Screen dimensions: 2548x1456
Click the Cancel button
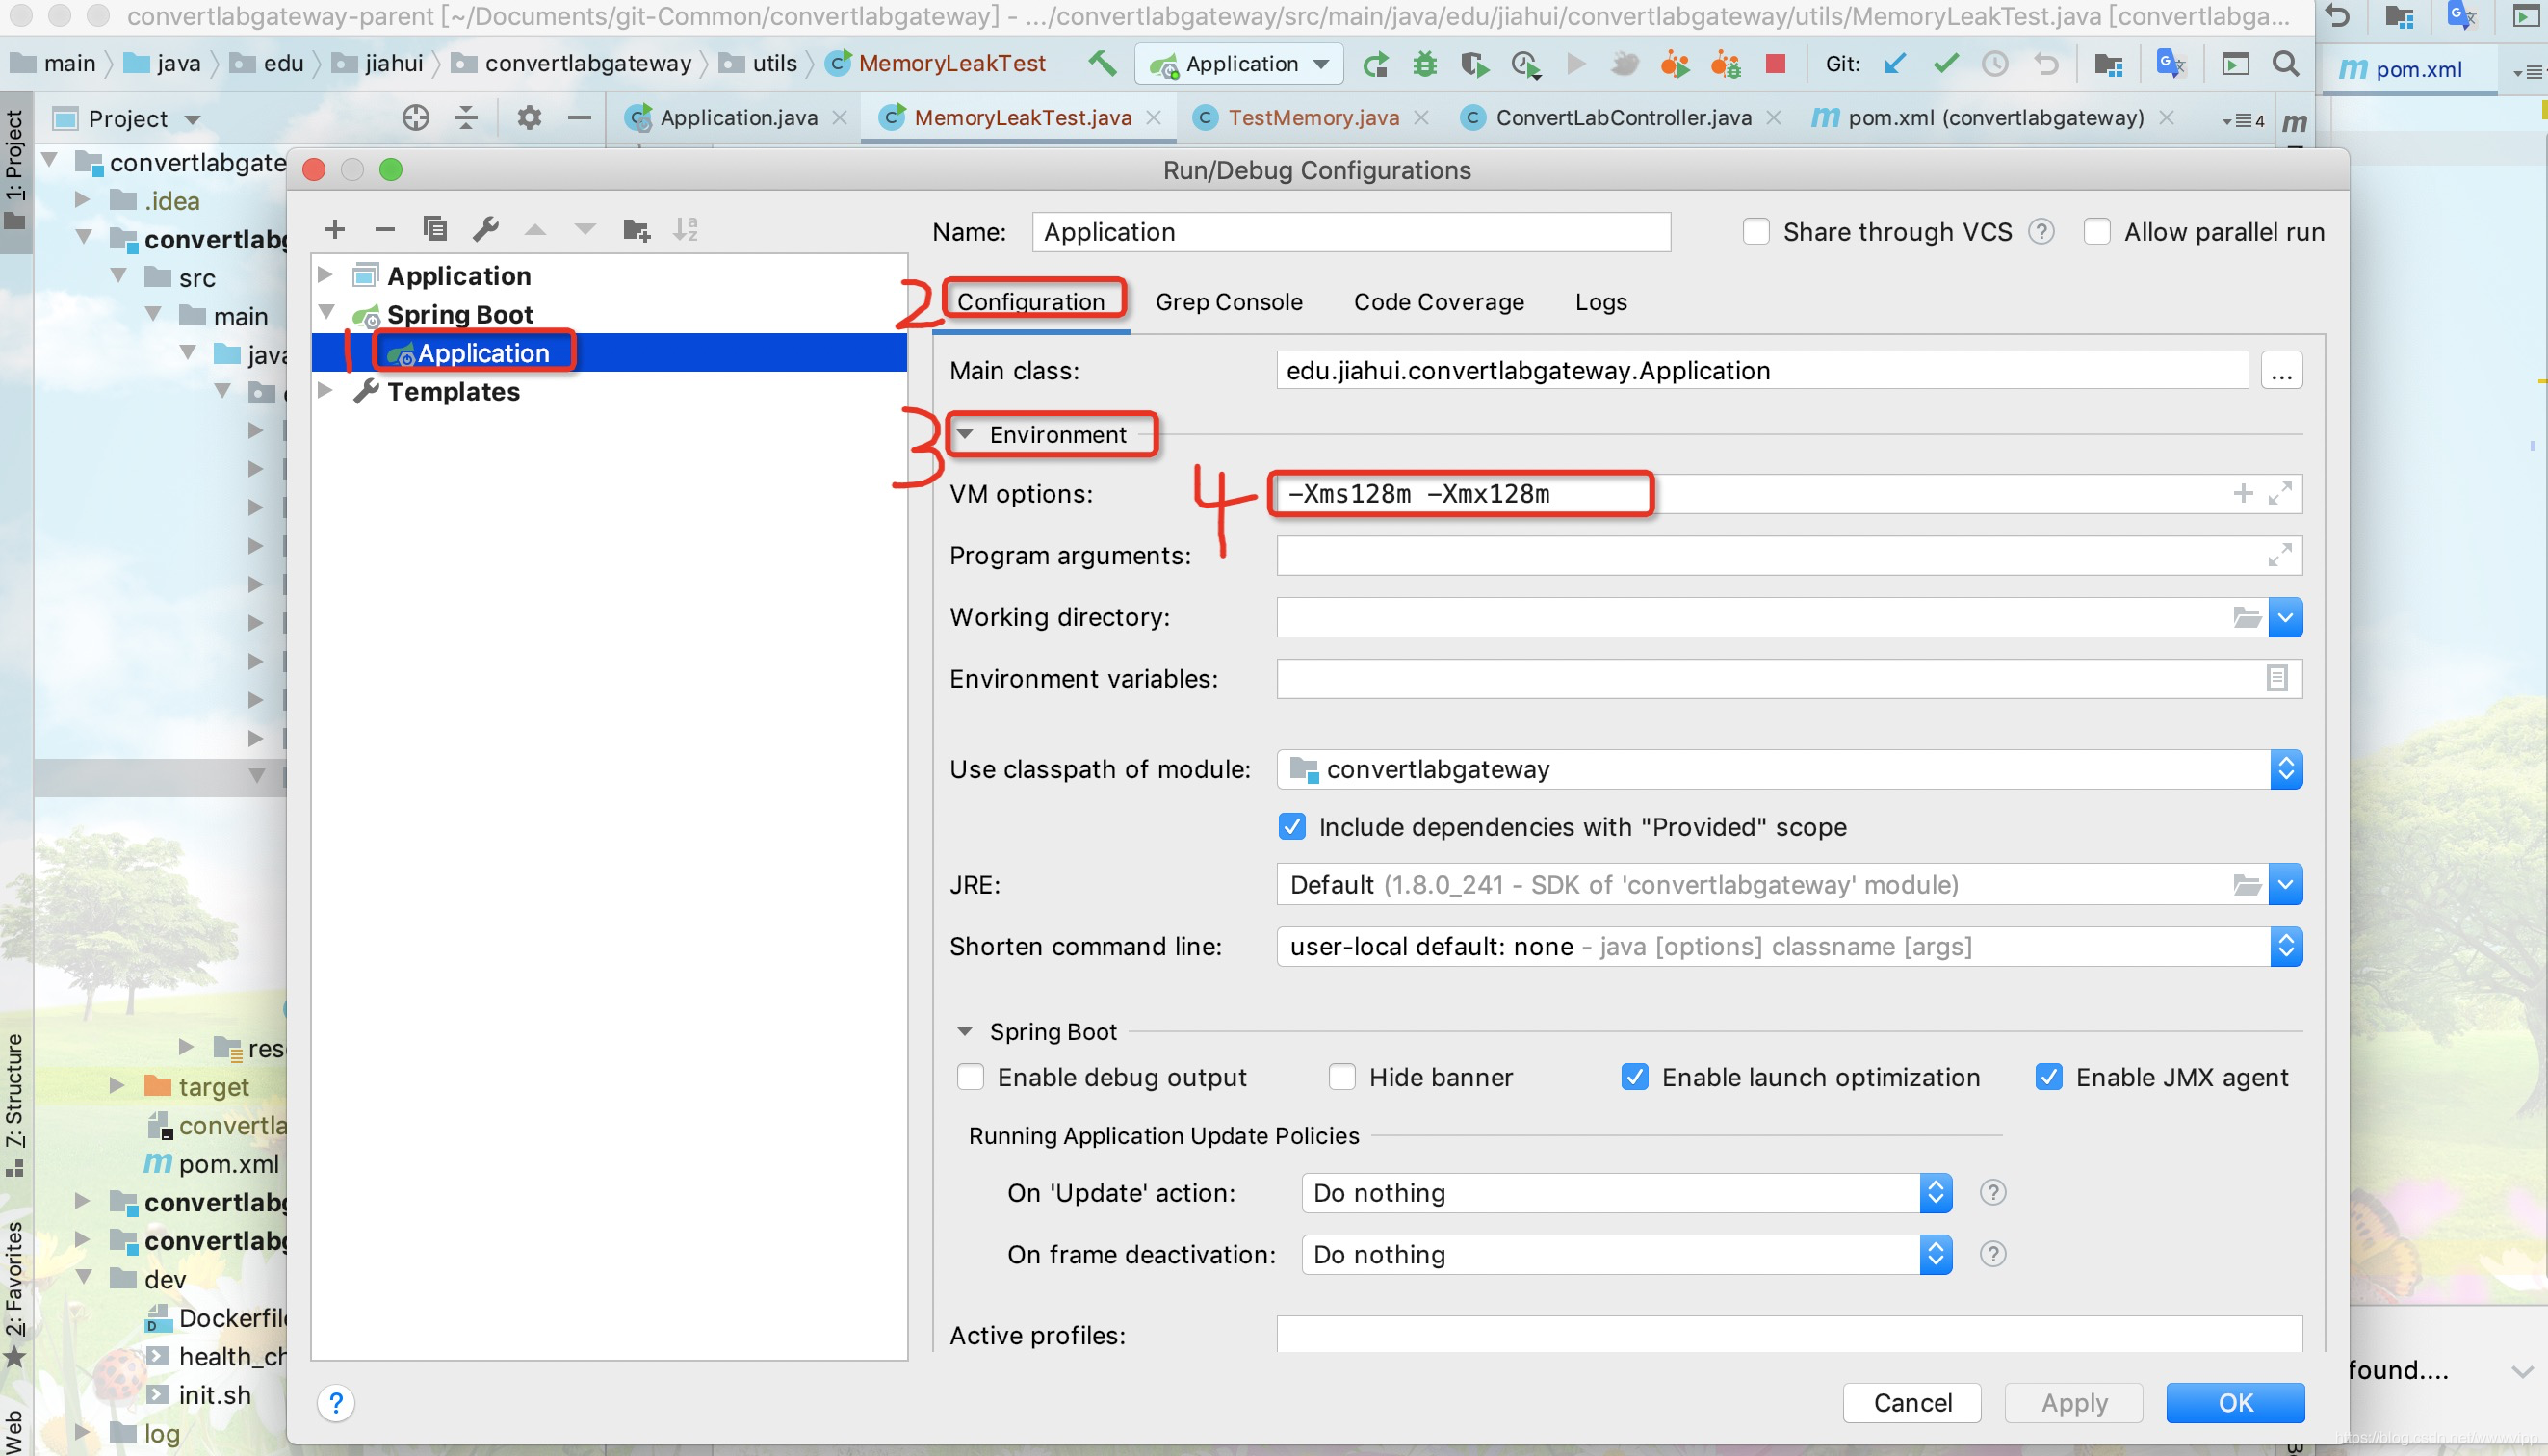click(x=1911, y=1402)
